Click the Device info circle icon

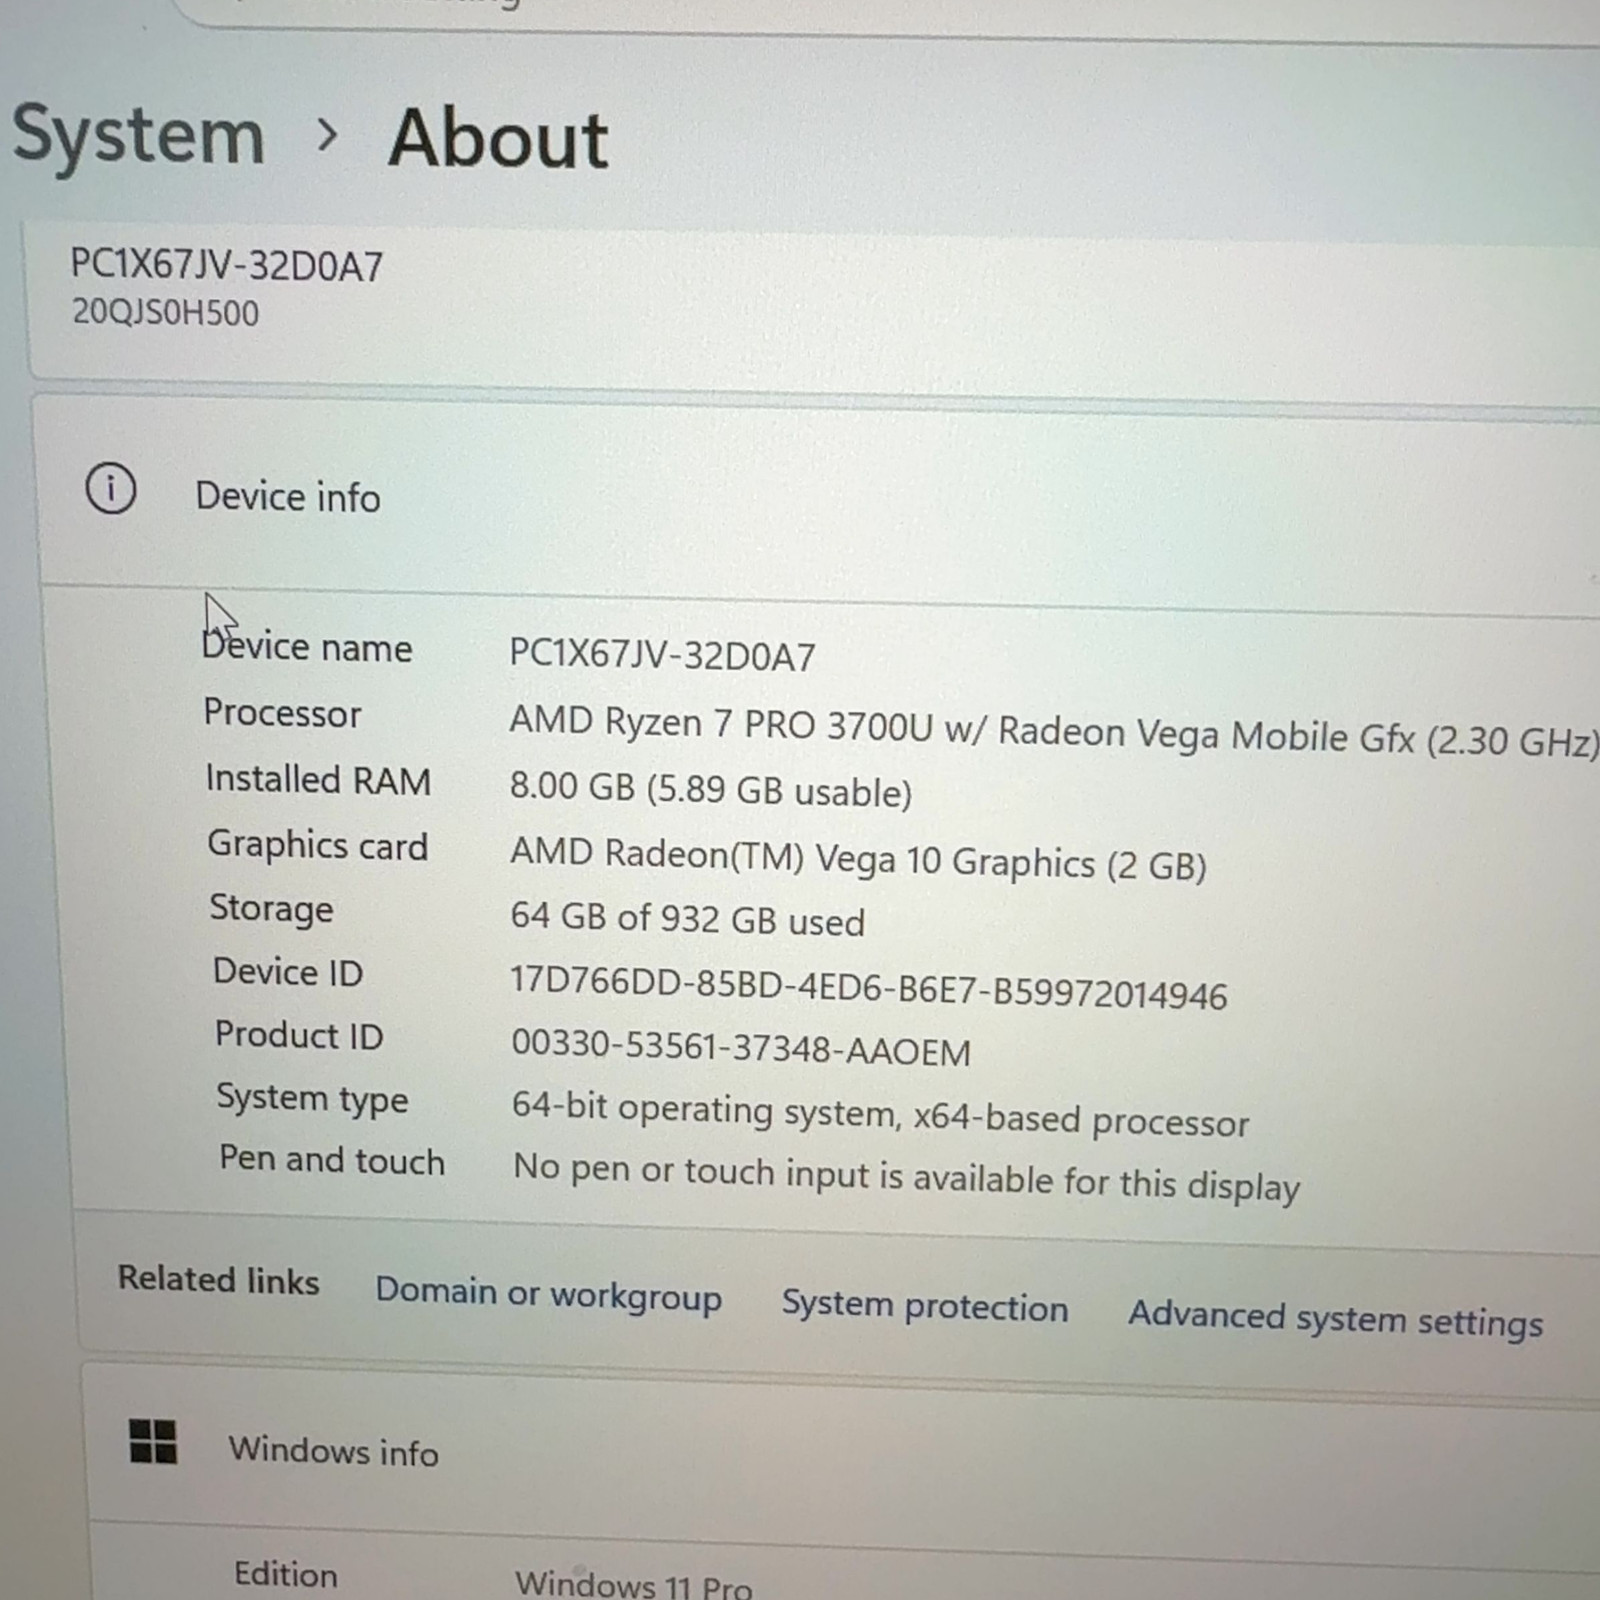coord(110,489)
